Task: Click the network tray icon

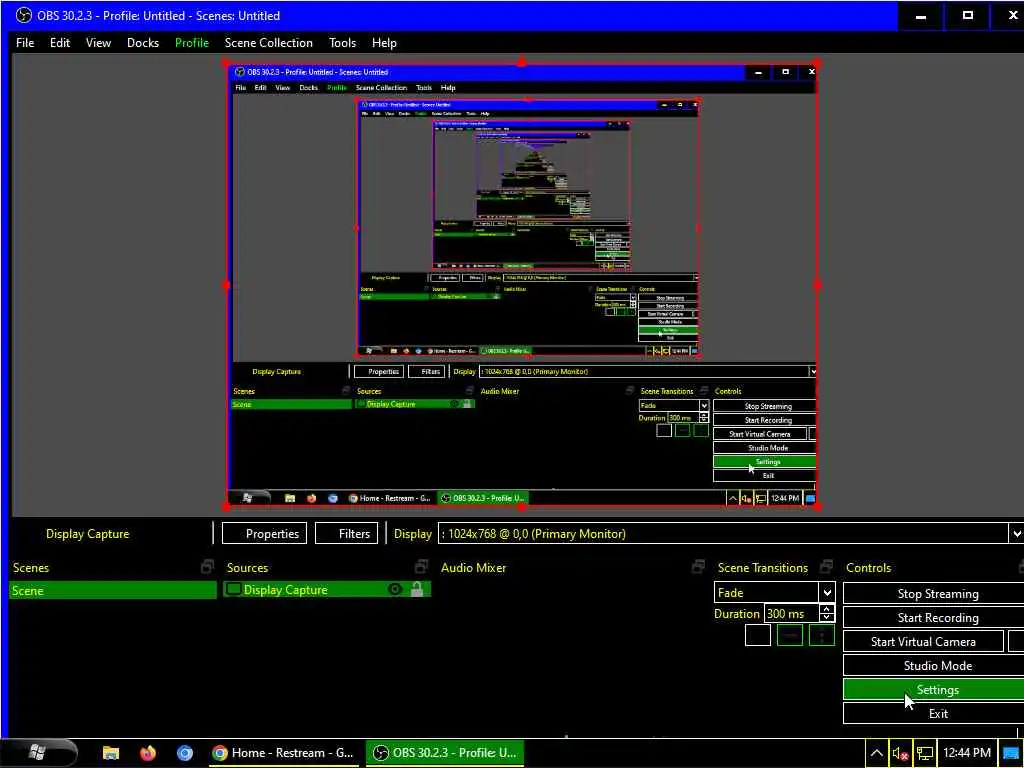Action: (924, 753)
